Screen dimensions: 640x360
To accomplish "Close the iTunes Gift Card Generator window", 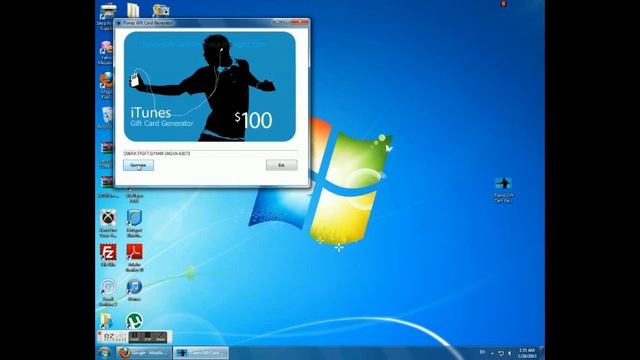I will point(301,22).
